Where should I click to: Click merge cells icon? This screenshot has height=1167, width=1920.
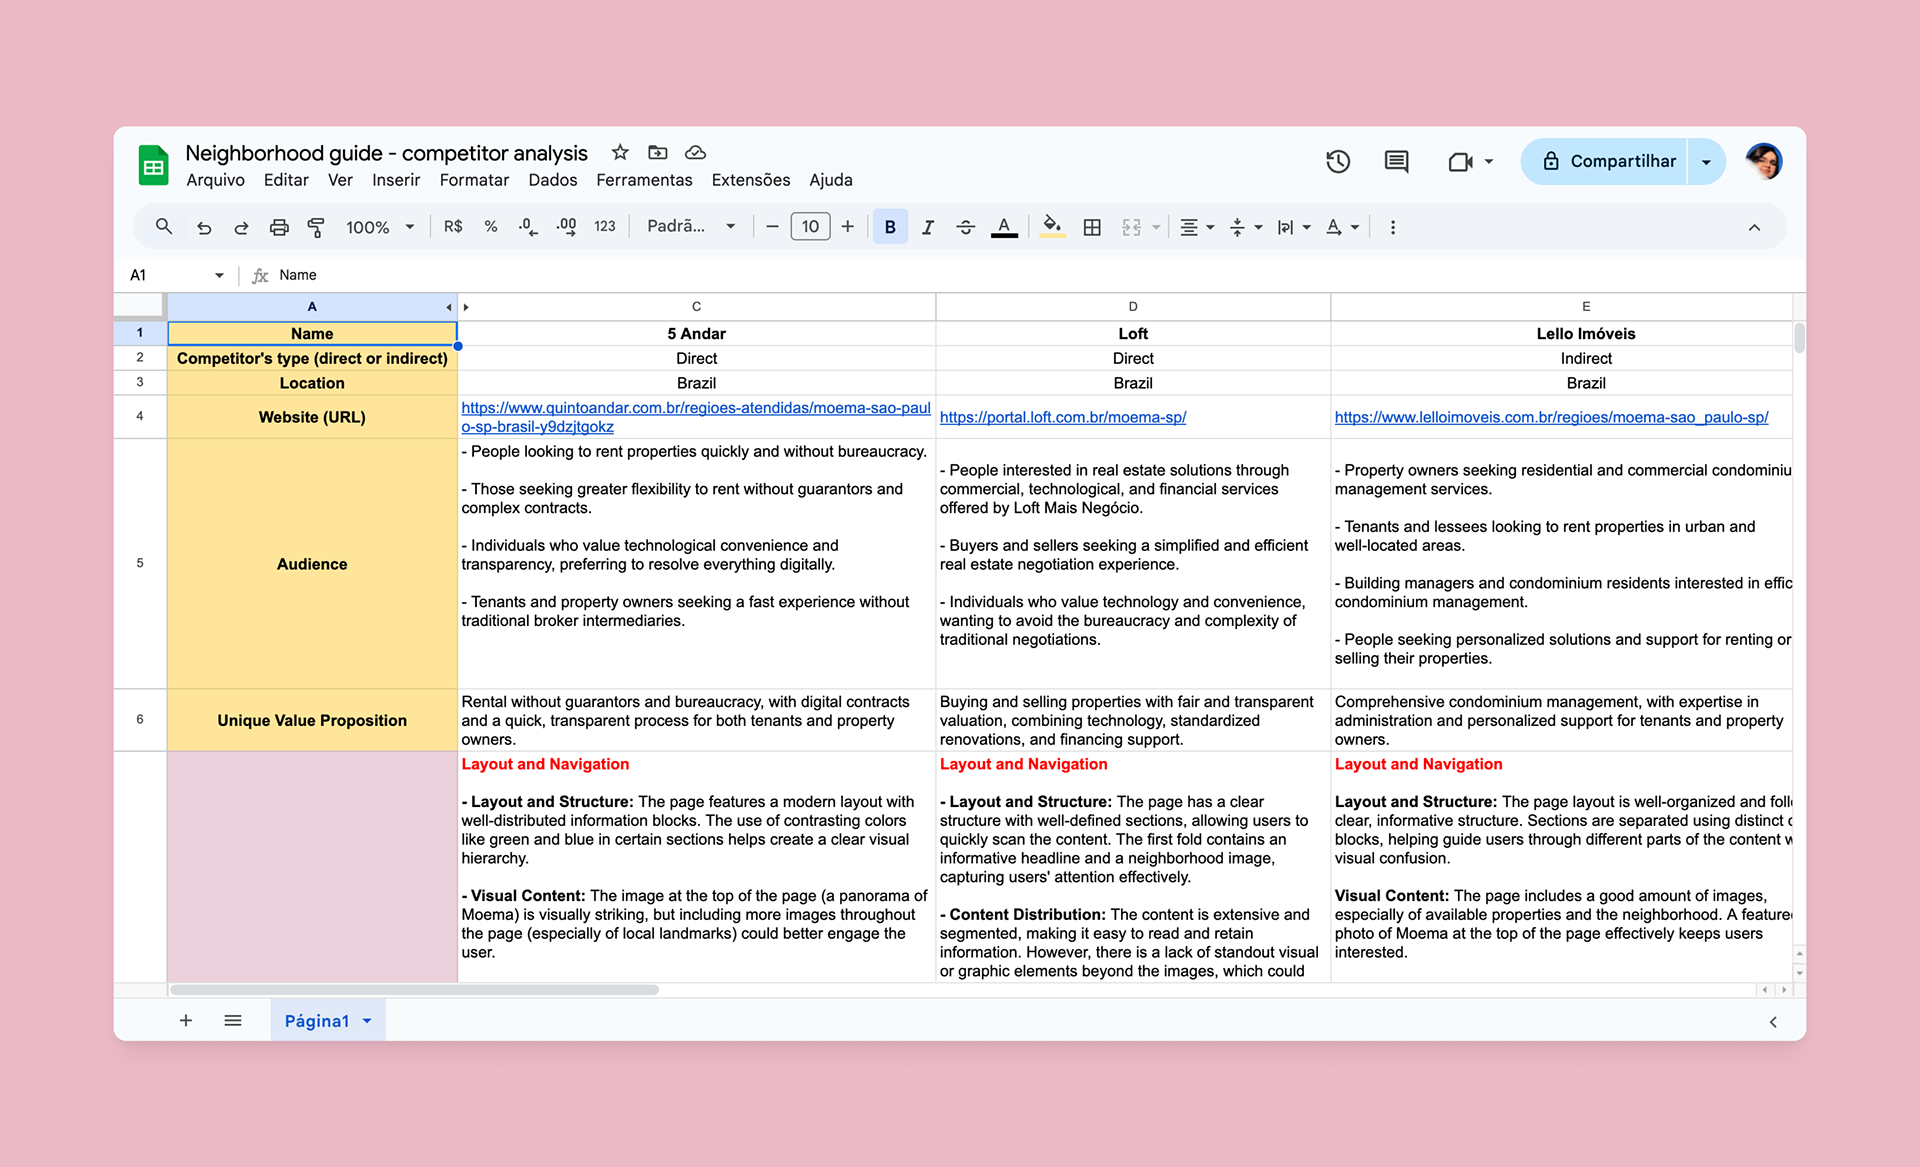[1131, 227]
